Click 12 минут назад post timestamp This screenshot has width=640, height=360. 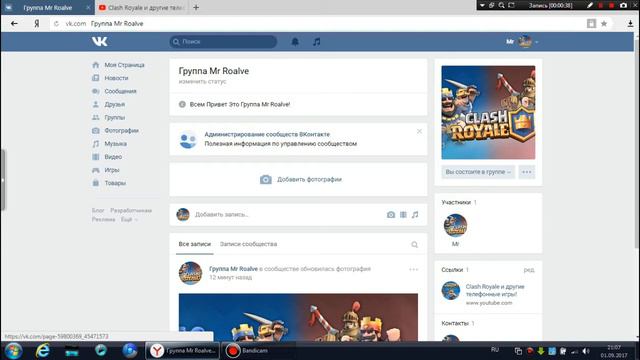click(231, 278)
